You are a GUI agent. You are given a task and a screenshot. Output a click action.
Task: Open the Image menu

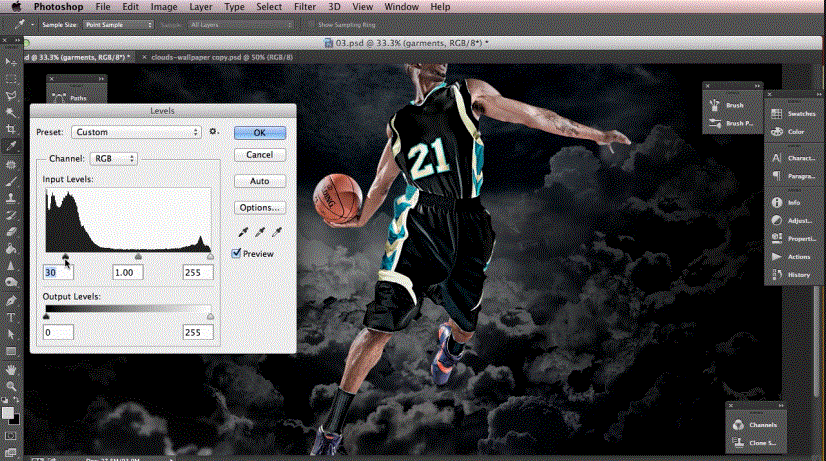coord(164,7)
